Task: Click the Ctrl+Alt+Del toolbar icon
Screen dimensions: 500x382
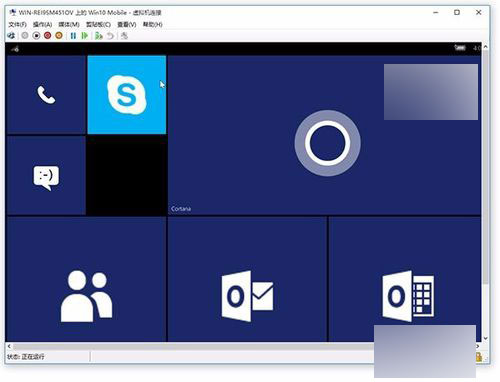Action: (x=11, y=35)
